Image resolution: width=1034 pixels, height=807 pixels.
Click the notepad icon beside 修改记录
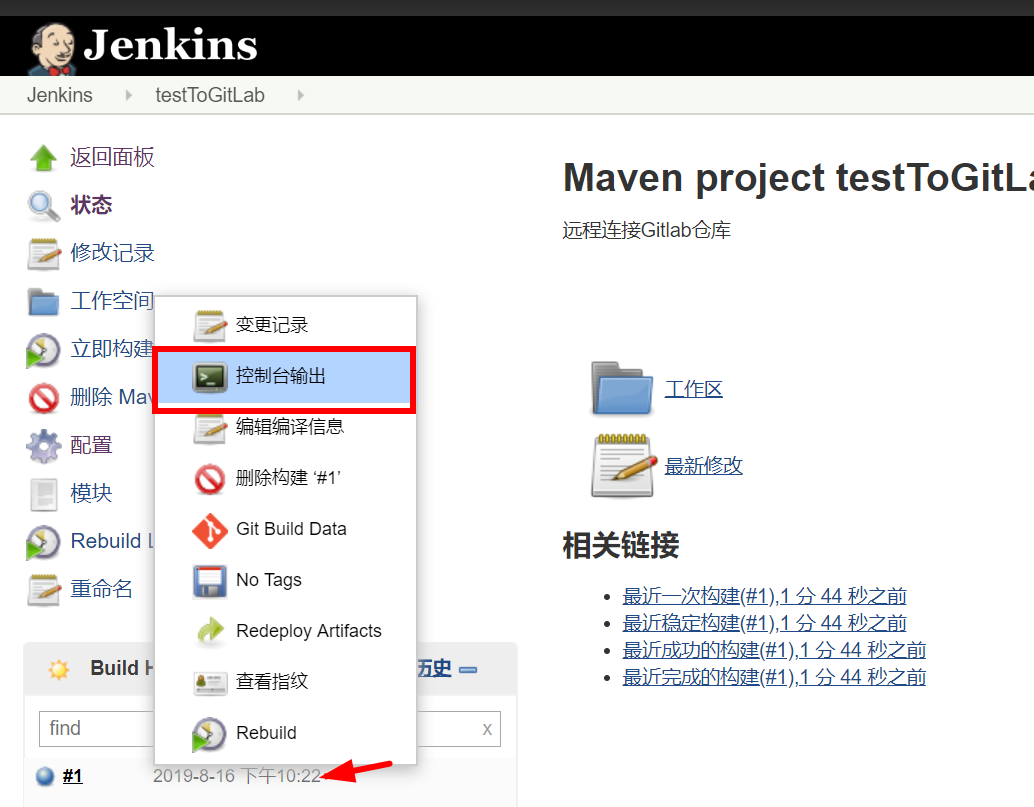coord(44,253)
